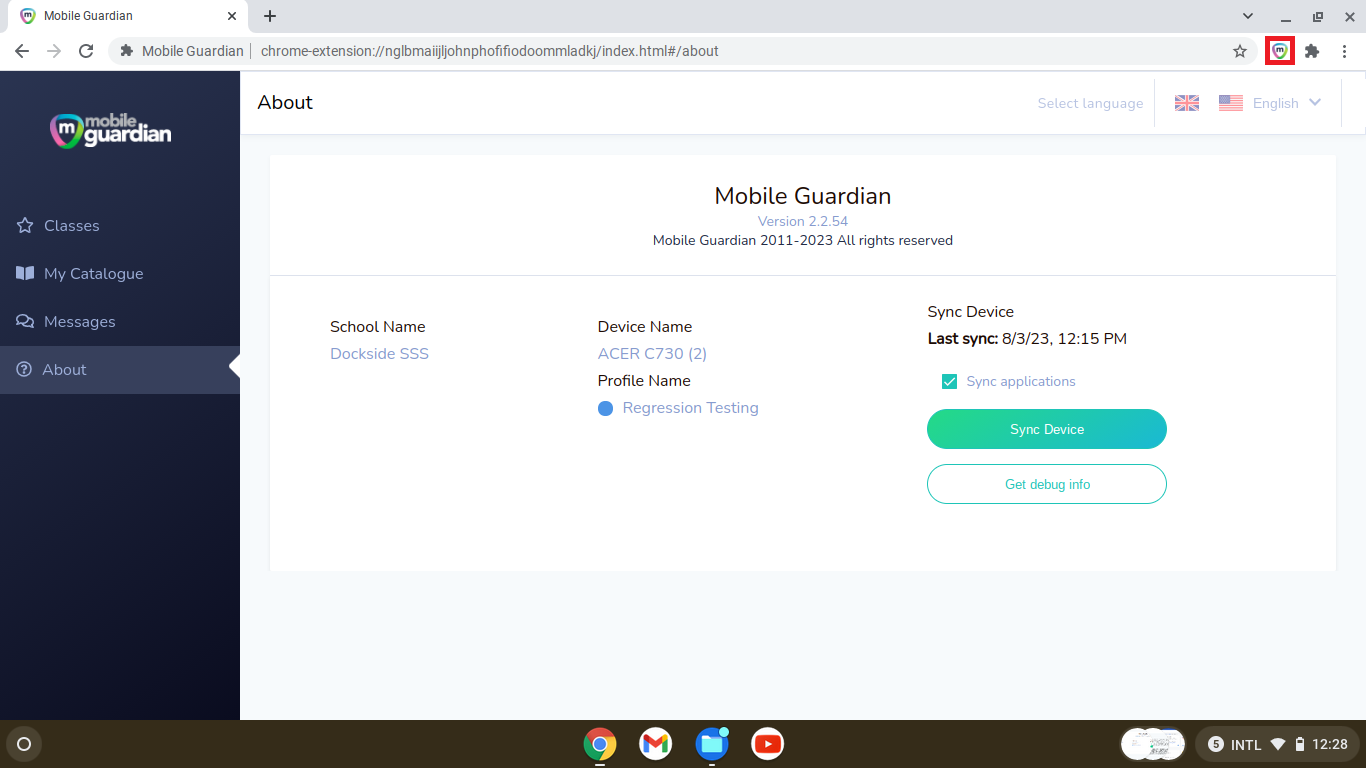Click the question mark icon beside About
The width and height of the screenshot is (1366, 768).
(24, 370)
